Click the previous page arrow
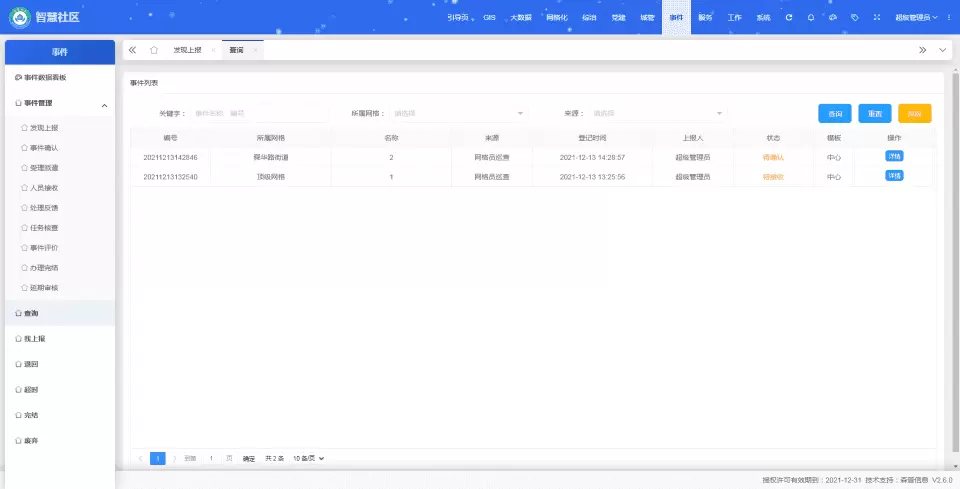Image resolution: width=960 pixels, height=489 pixels. point(140,458)
